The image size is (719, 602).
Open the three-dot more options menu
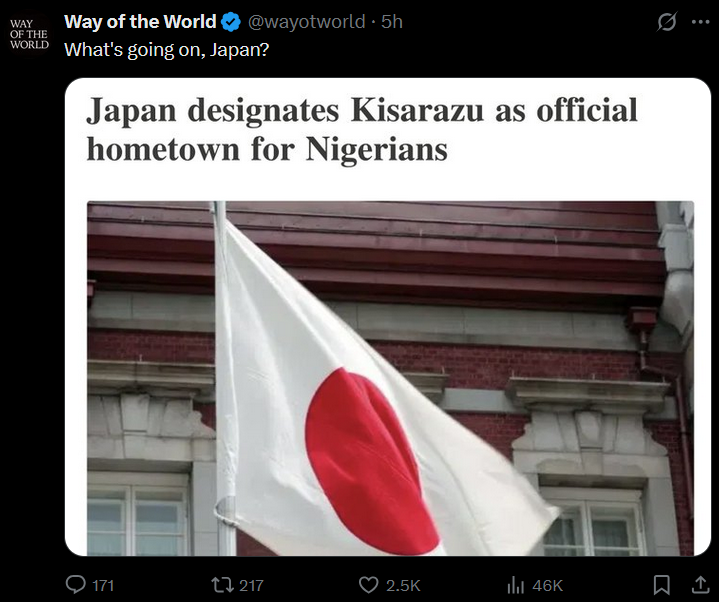click(x=700, y=22)
